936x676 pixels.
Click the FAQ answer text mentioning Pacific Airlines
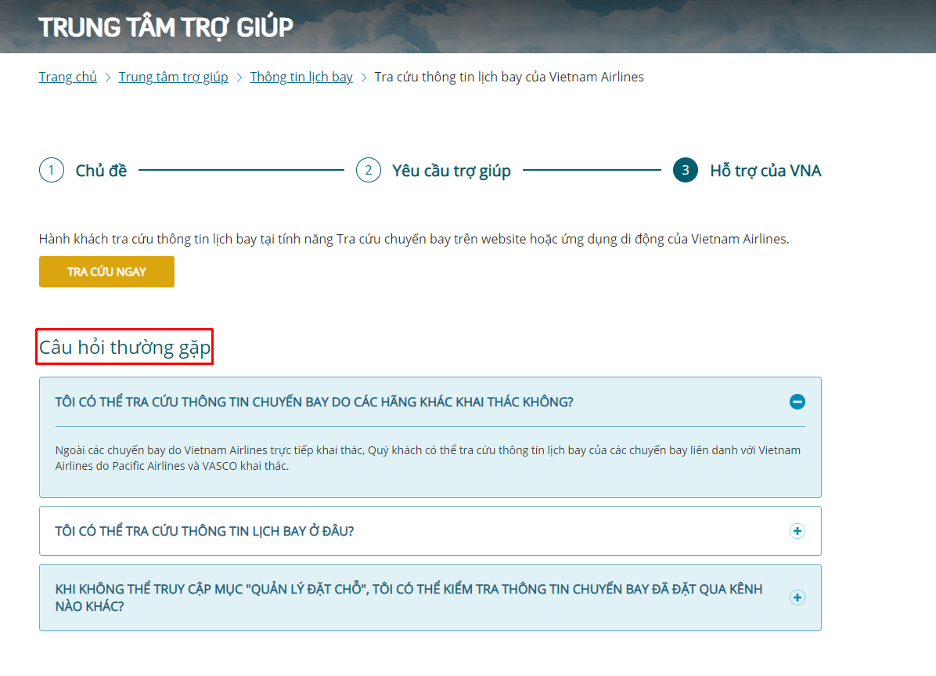point(427,458)
